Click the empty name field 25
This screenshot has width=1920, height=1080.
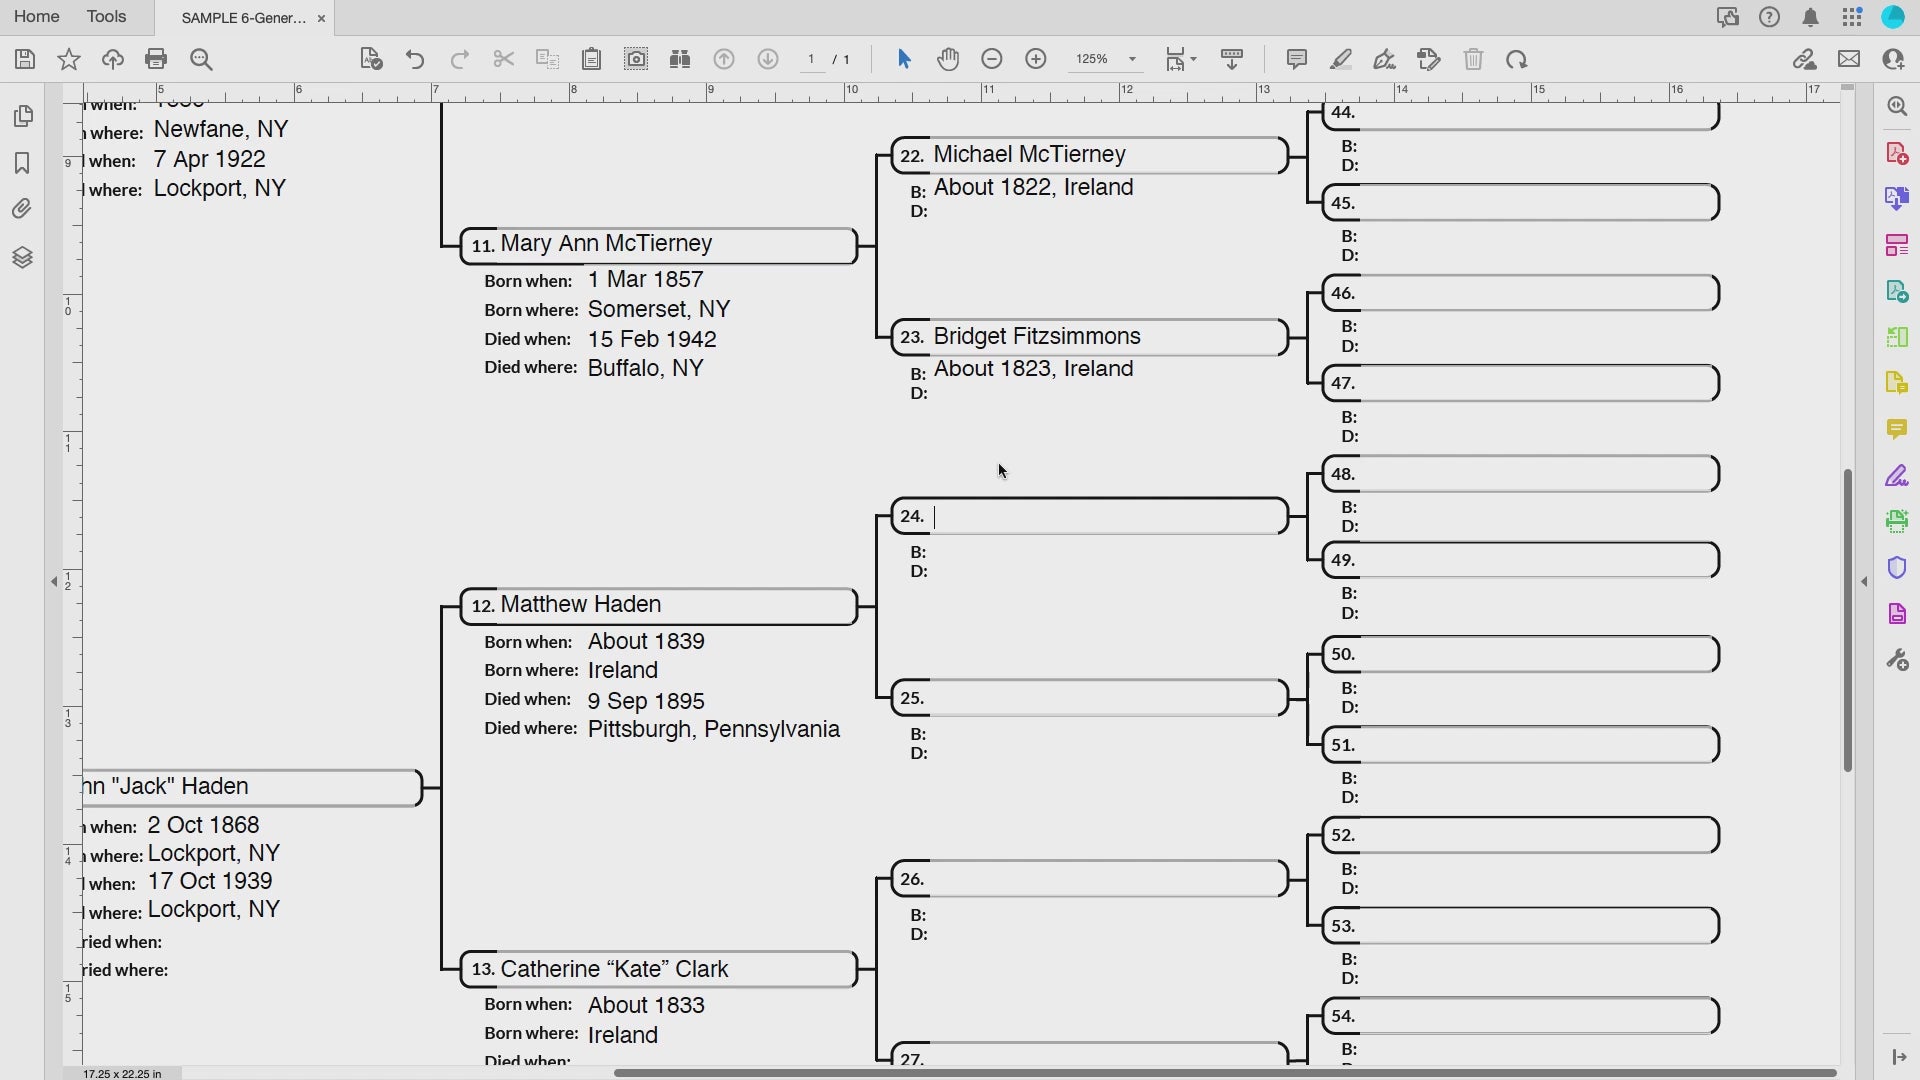pyautogui.click(x=1105, y=698)
